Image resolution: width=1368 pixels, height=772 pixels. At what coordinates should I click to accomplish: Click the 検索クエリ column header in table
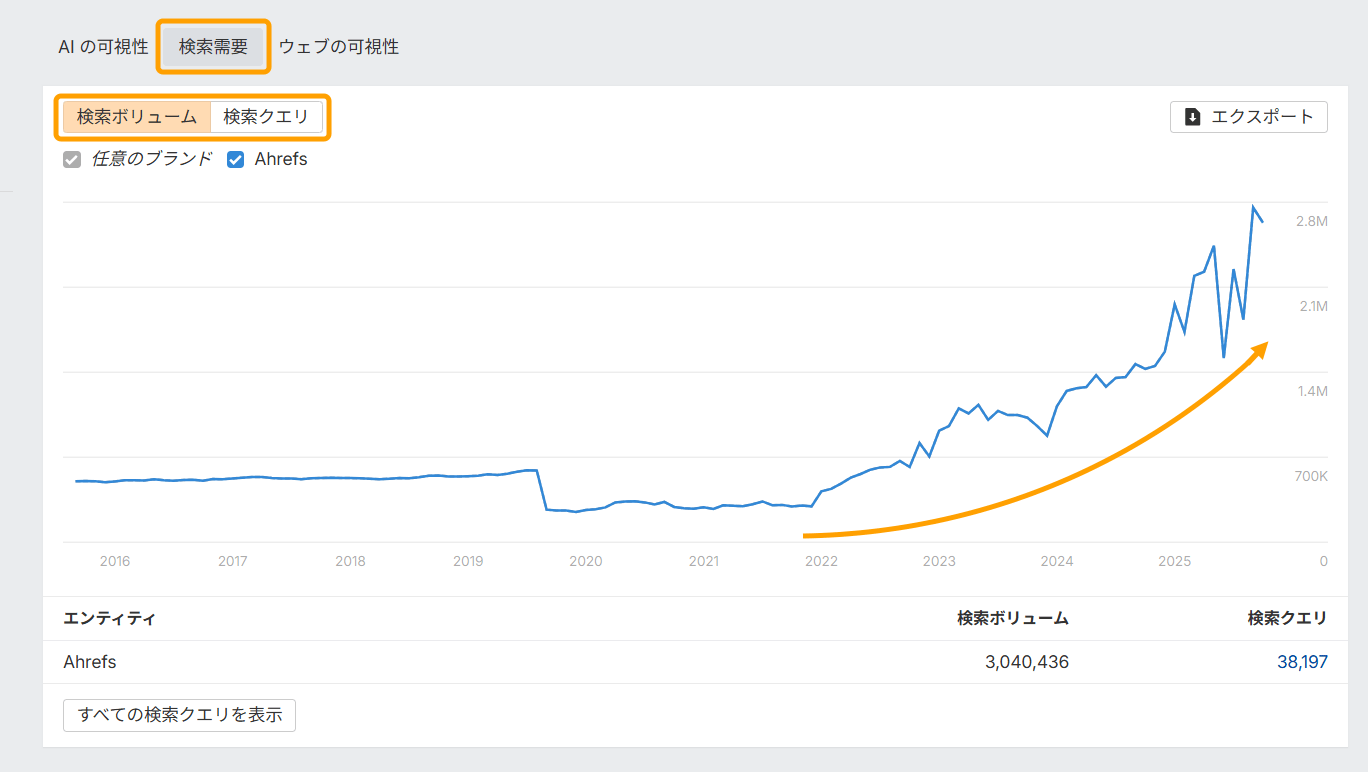pyautogui.click(x=1287, y=618)
